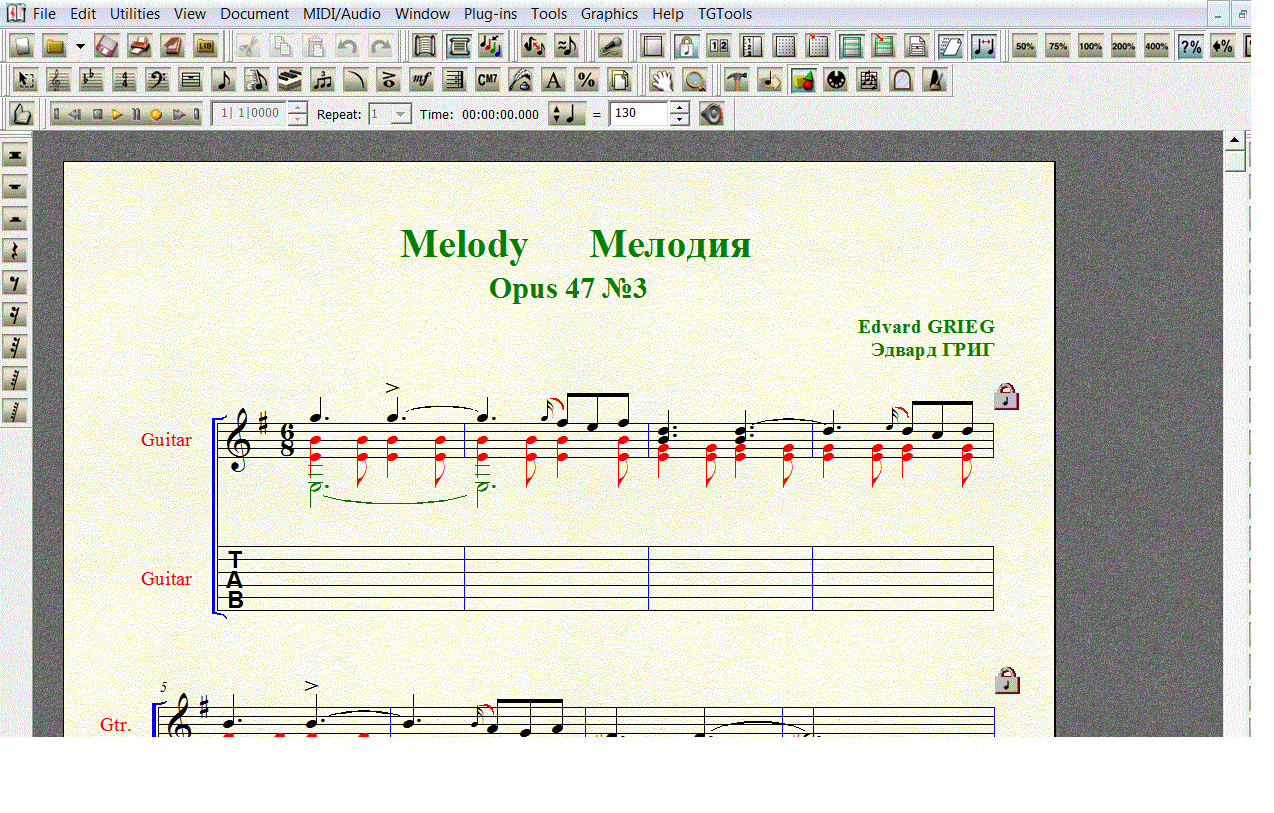The height and width of the screenshot is (813, 1274).
Task: Choose the Clef tool with bass clef
Action: tap(157, 81)
